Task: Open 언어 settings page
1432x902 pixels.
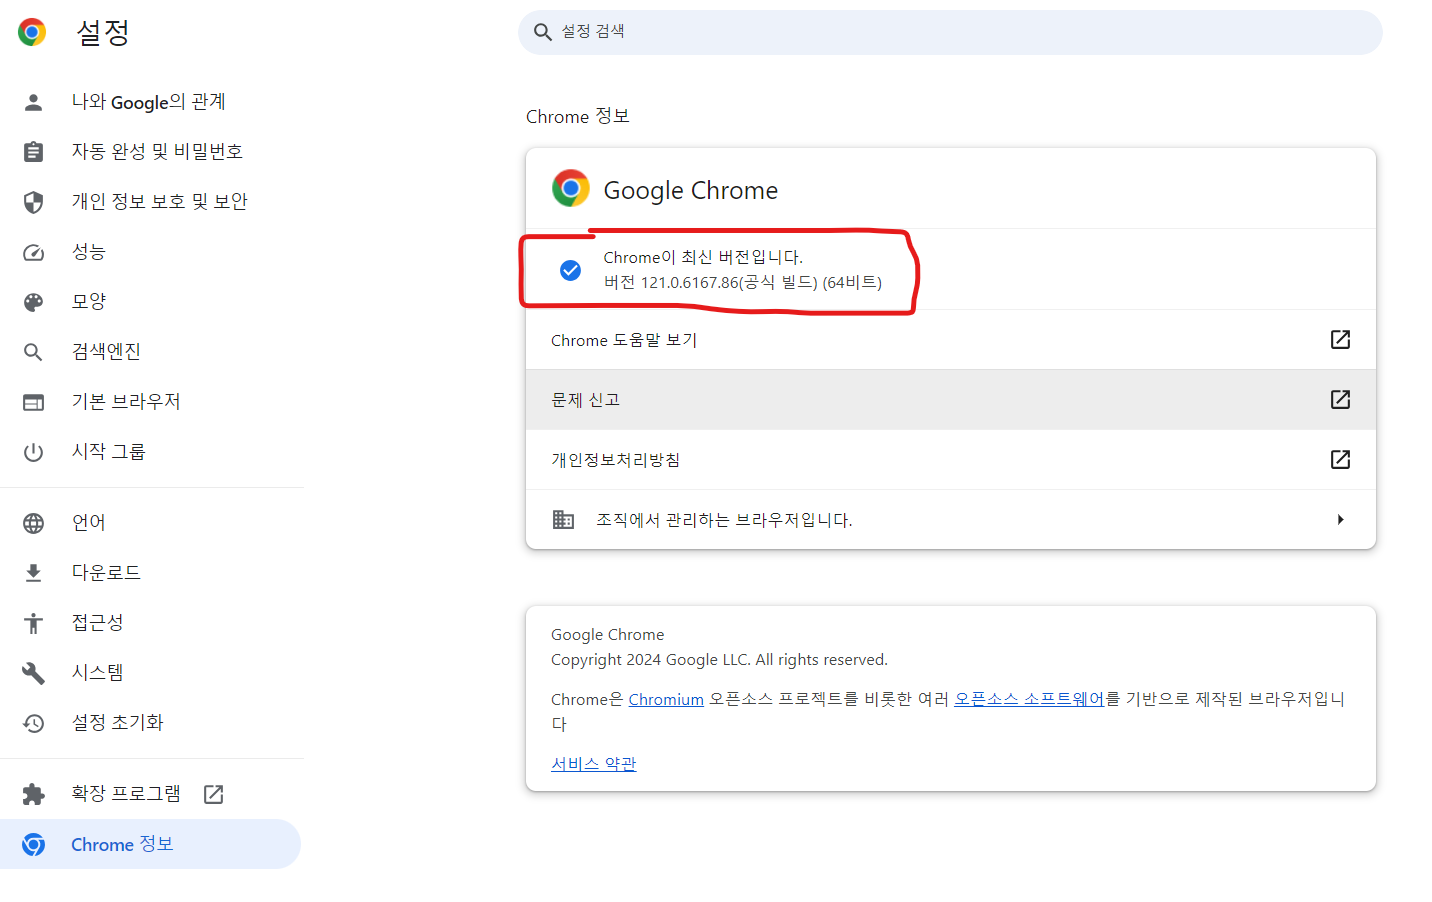Action: 150,523
